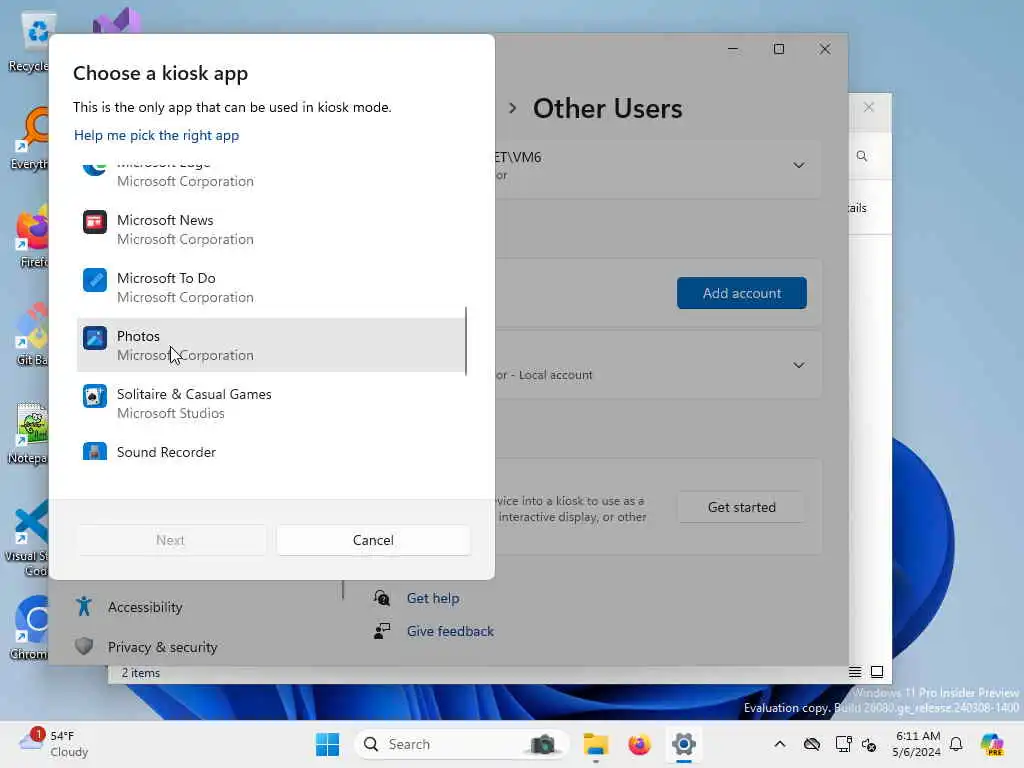
Task: Open the weather widget showing 54°F Cloudy
Action: pyautogui.click(x=55, y=744)
